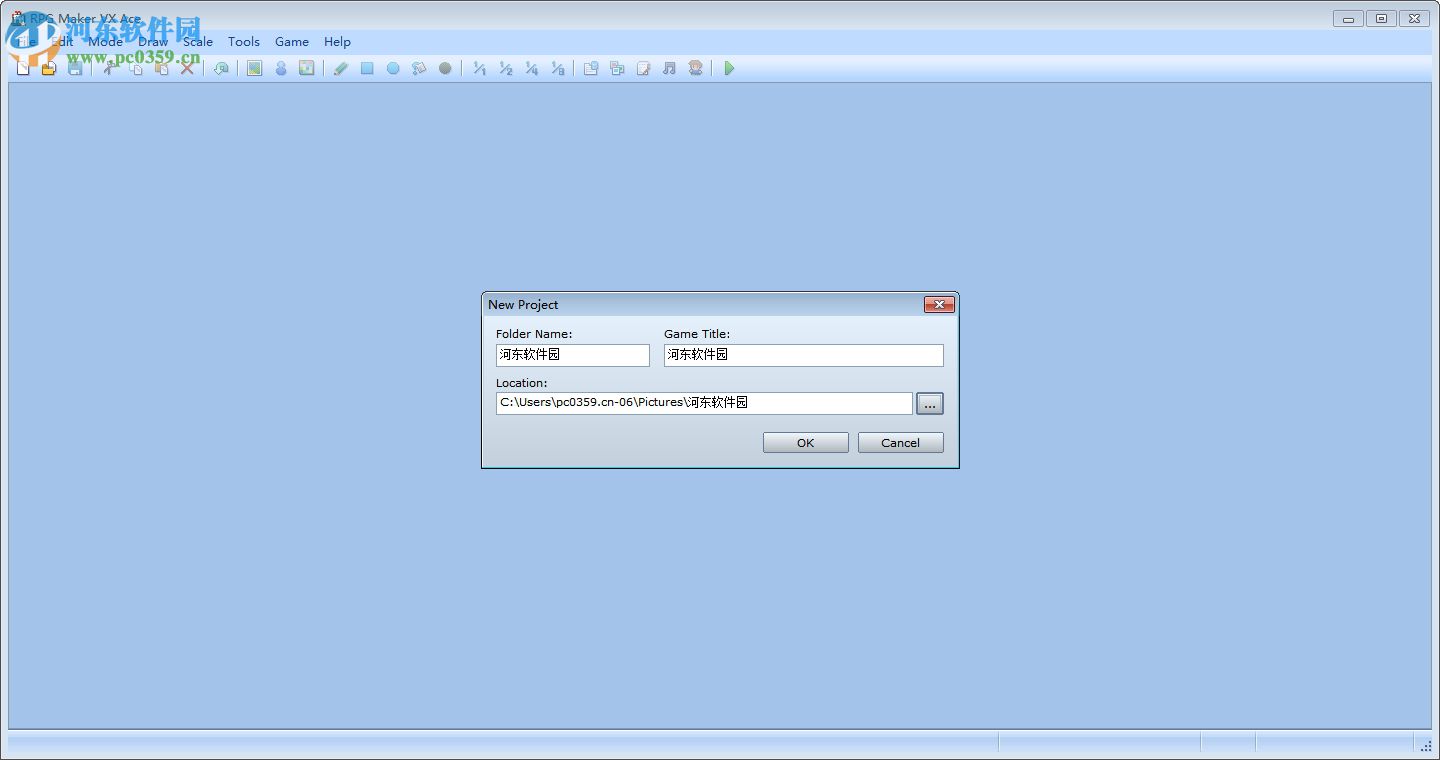Open the Tools menu
The height and width of the screenshot is (760, 1440).
pyautogui.click(x=244, y=42)
